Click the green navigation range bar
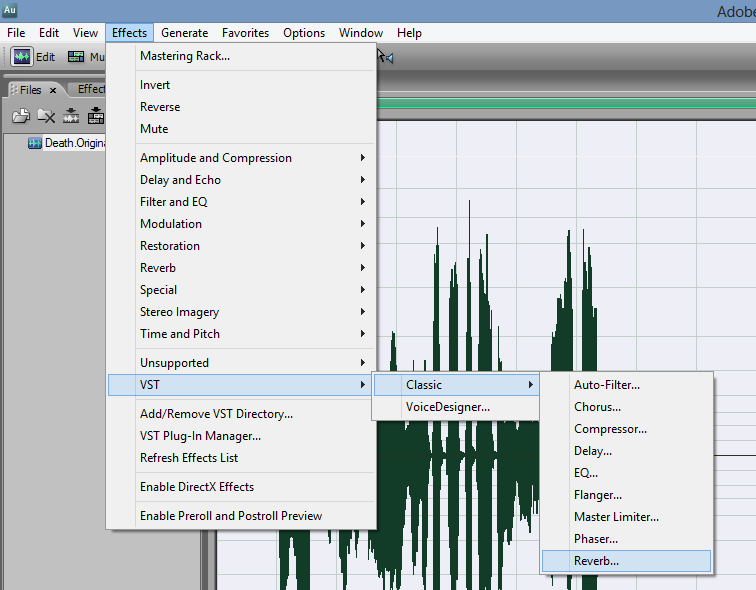This screenshot has height=590, width=756. coord(566,103)
